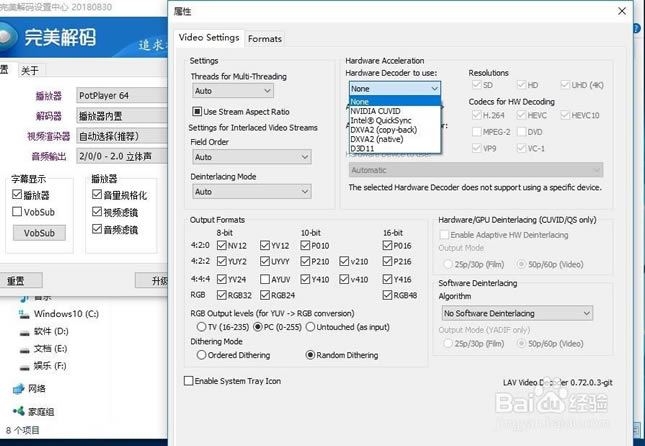The width and height of the screenshot is (645, 446).
Task: Close the 属性 properties dialog
Action: point(622,11)
